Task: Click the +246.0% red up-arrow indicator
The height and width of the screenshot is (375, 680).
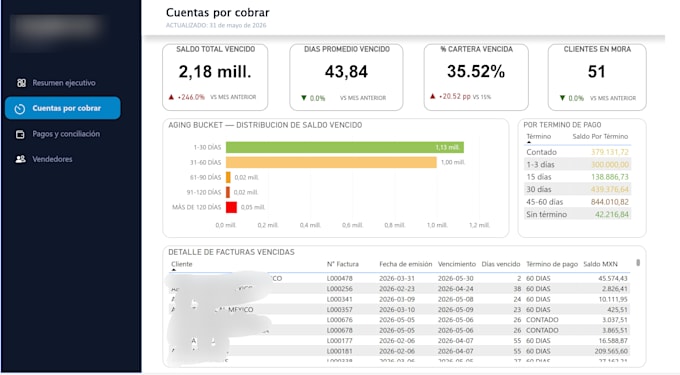Action: pyautogui.click(x=171, y=97)
